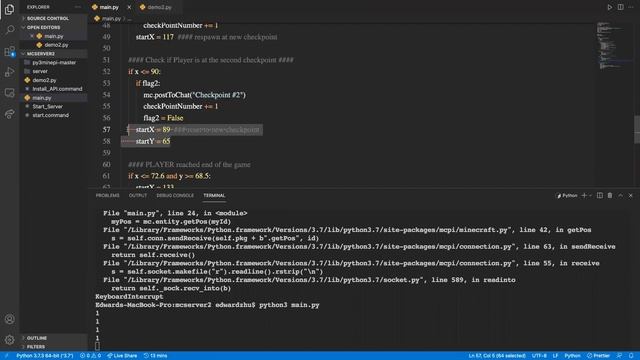This screenshot has height=360, width=640.
Task: Select the Terminal panel tab
Action: click(214, 196)
